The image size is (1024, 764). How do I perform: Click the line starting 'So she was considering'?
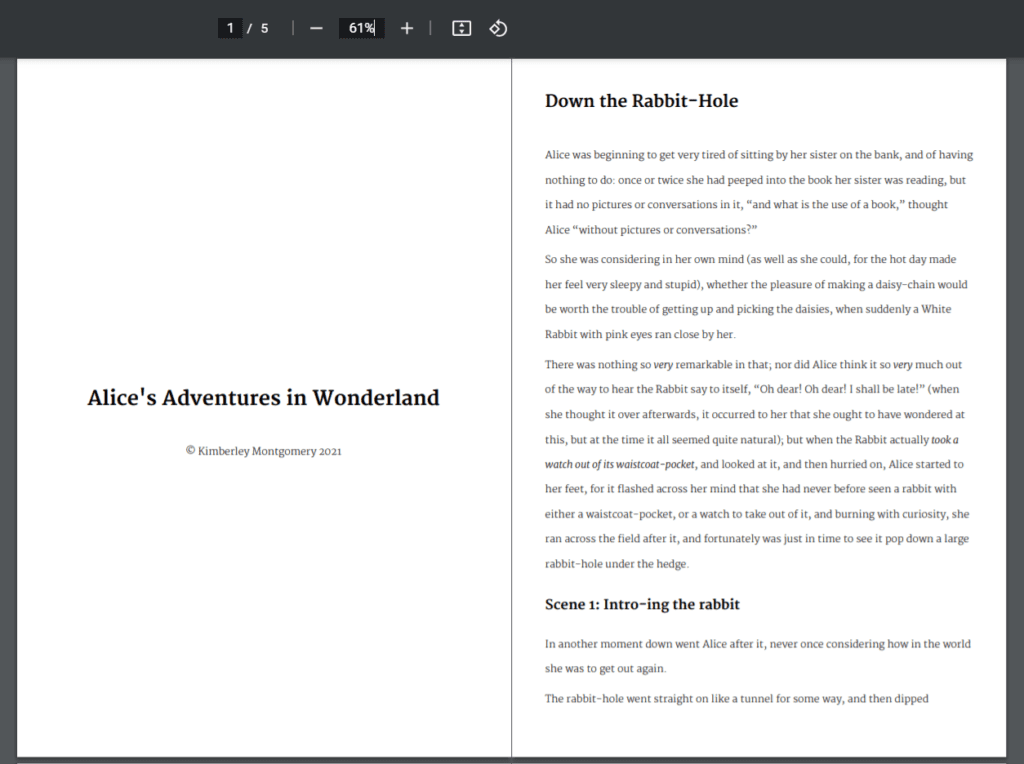(x=750, y=259)
